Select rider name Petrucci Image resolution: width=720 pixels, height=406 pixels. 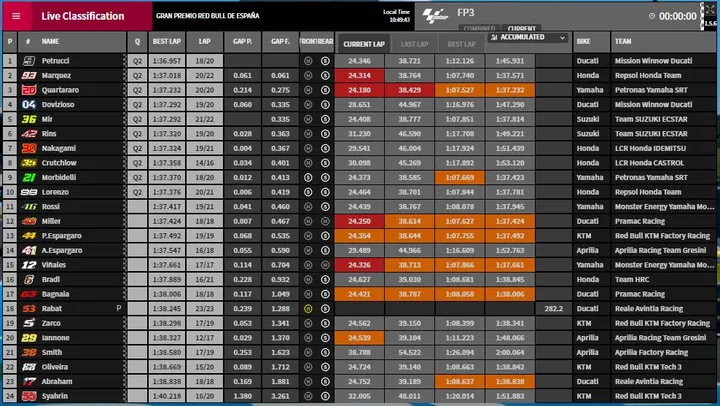(x=56, y=61)
